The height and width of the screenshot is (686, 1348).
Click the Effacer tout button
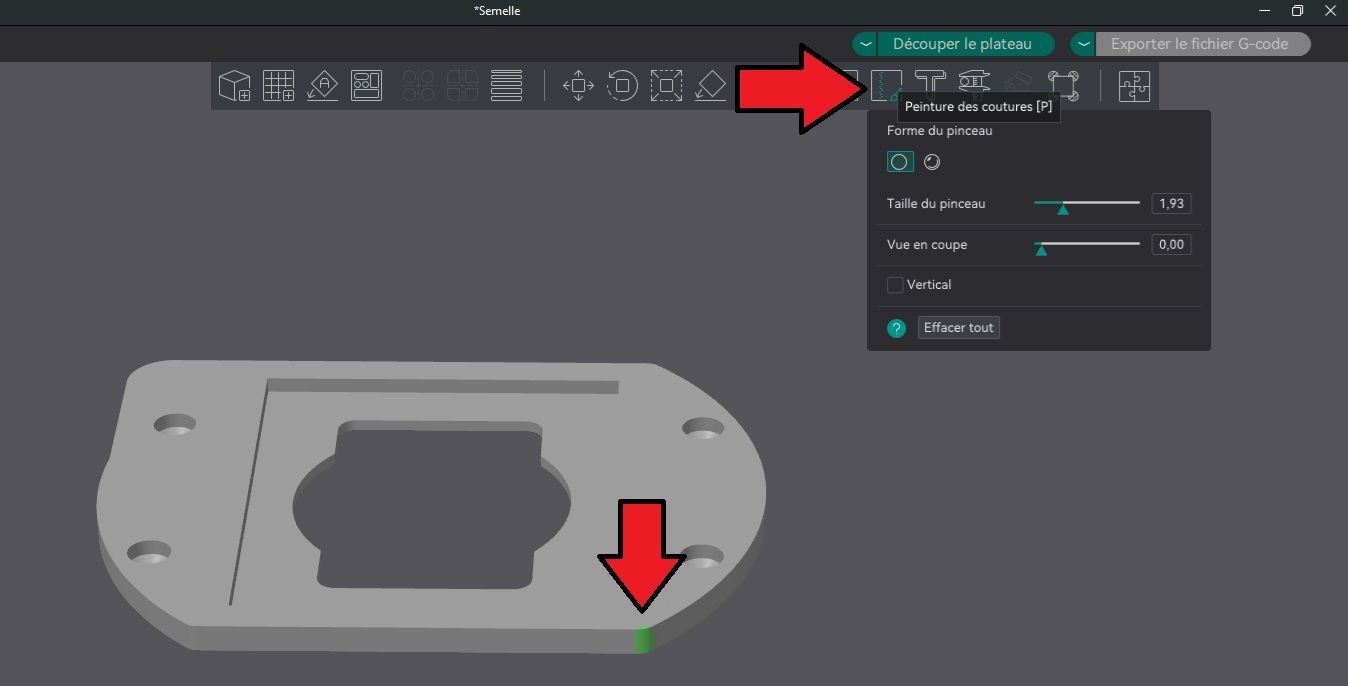(959, 328)
